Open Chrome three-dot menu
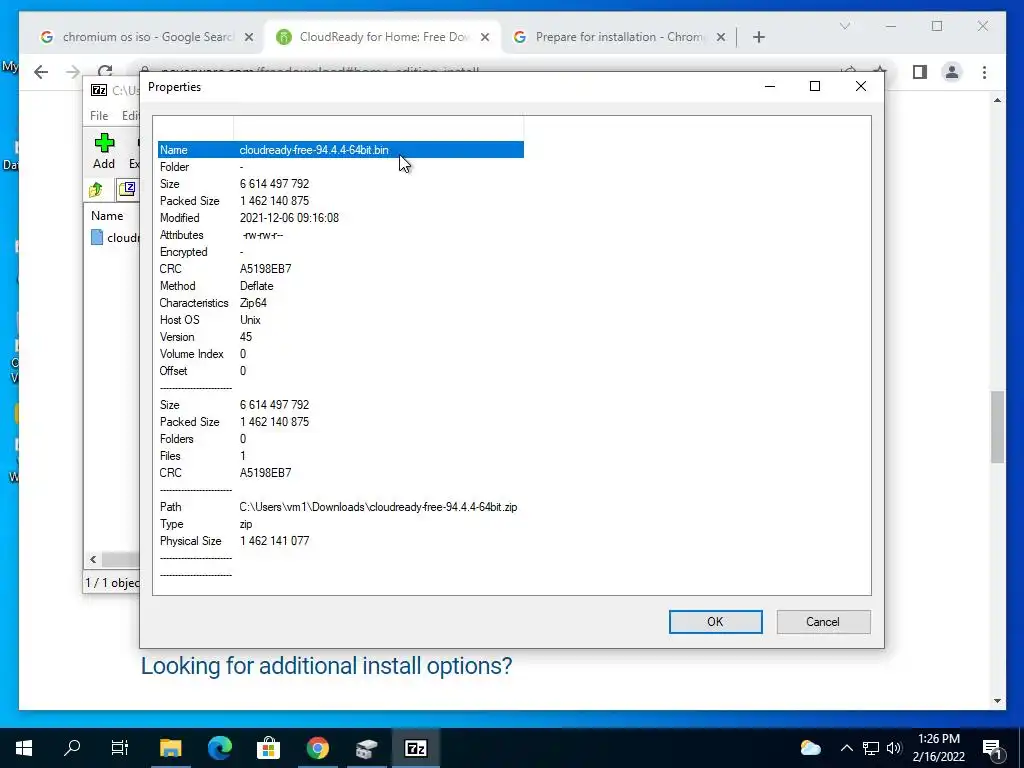1024x768 pixels. click(984, 72)
